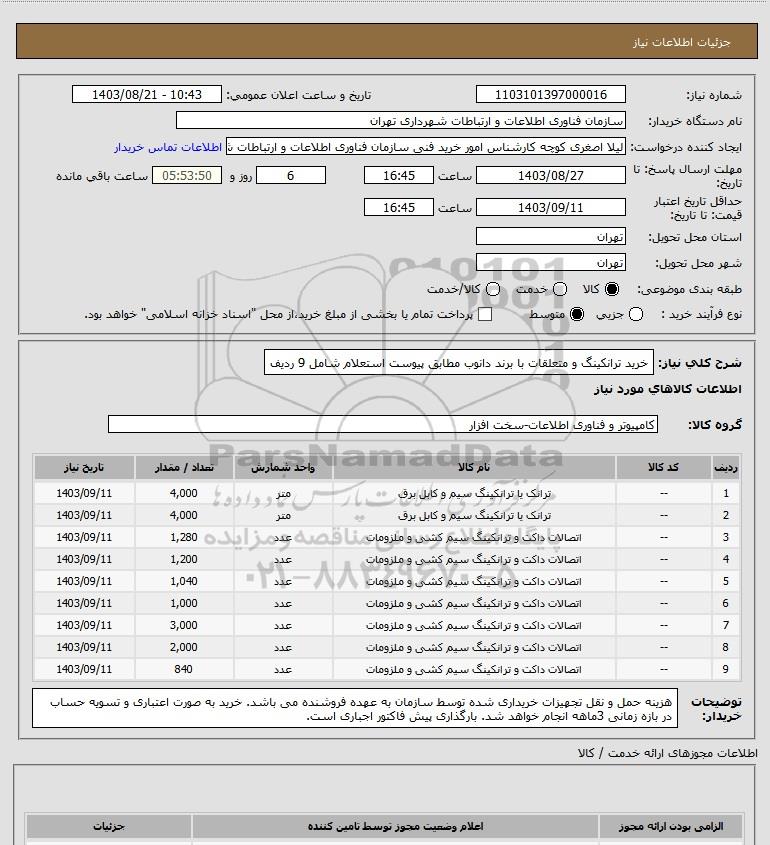Click the buyer organization name field
This screenshot has height=845, width=770.
(x=401, y=121)
